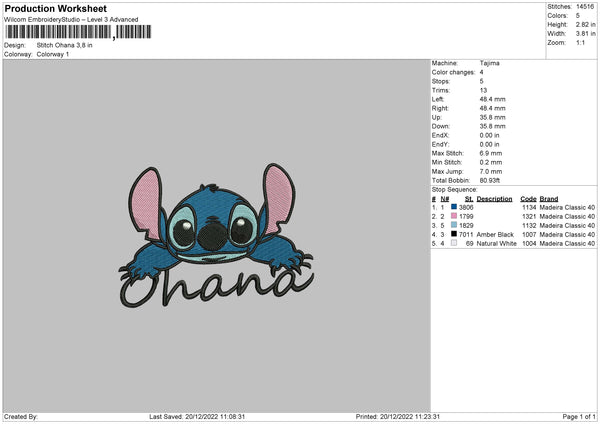Click thread code 1134
The height and width of the screenshot is (424, 600).
[x=529, y=207]
